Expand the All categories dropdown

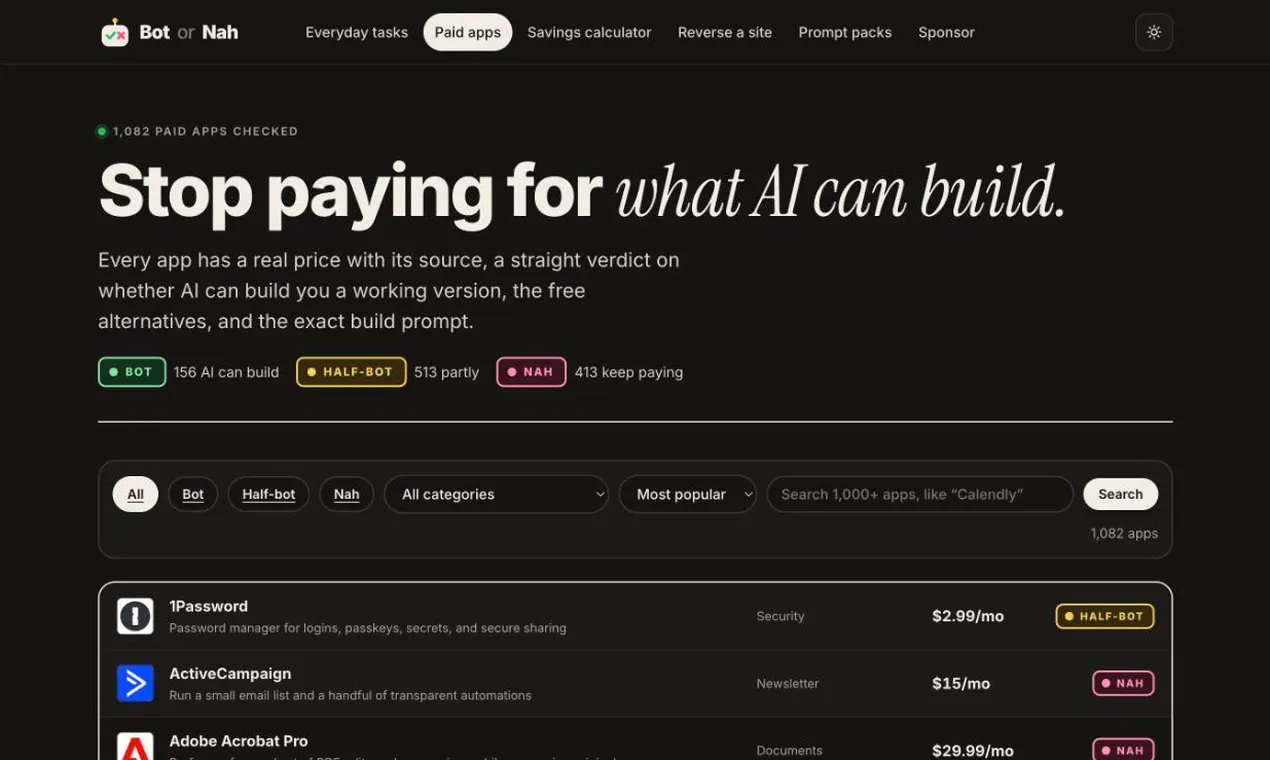click(x=496, y=494)
